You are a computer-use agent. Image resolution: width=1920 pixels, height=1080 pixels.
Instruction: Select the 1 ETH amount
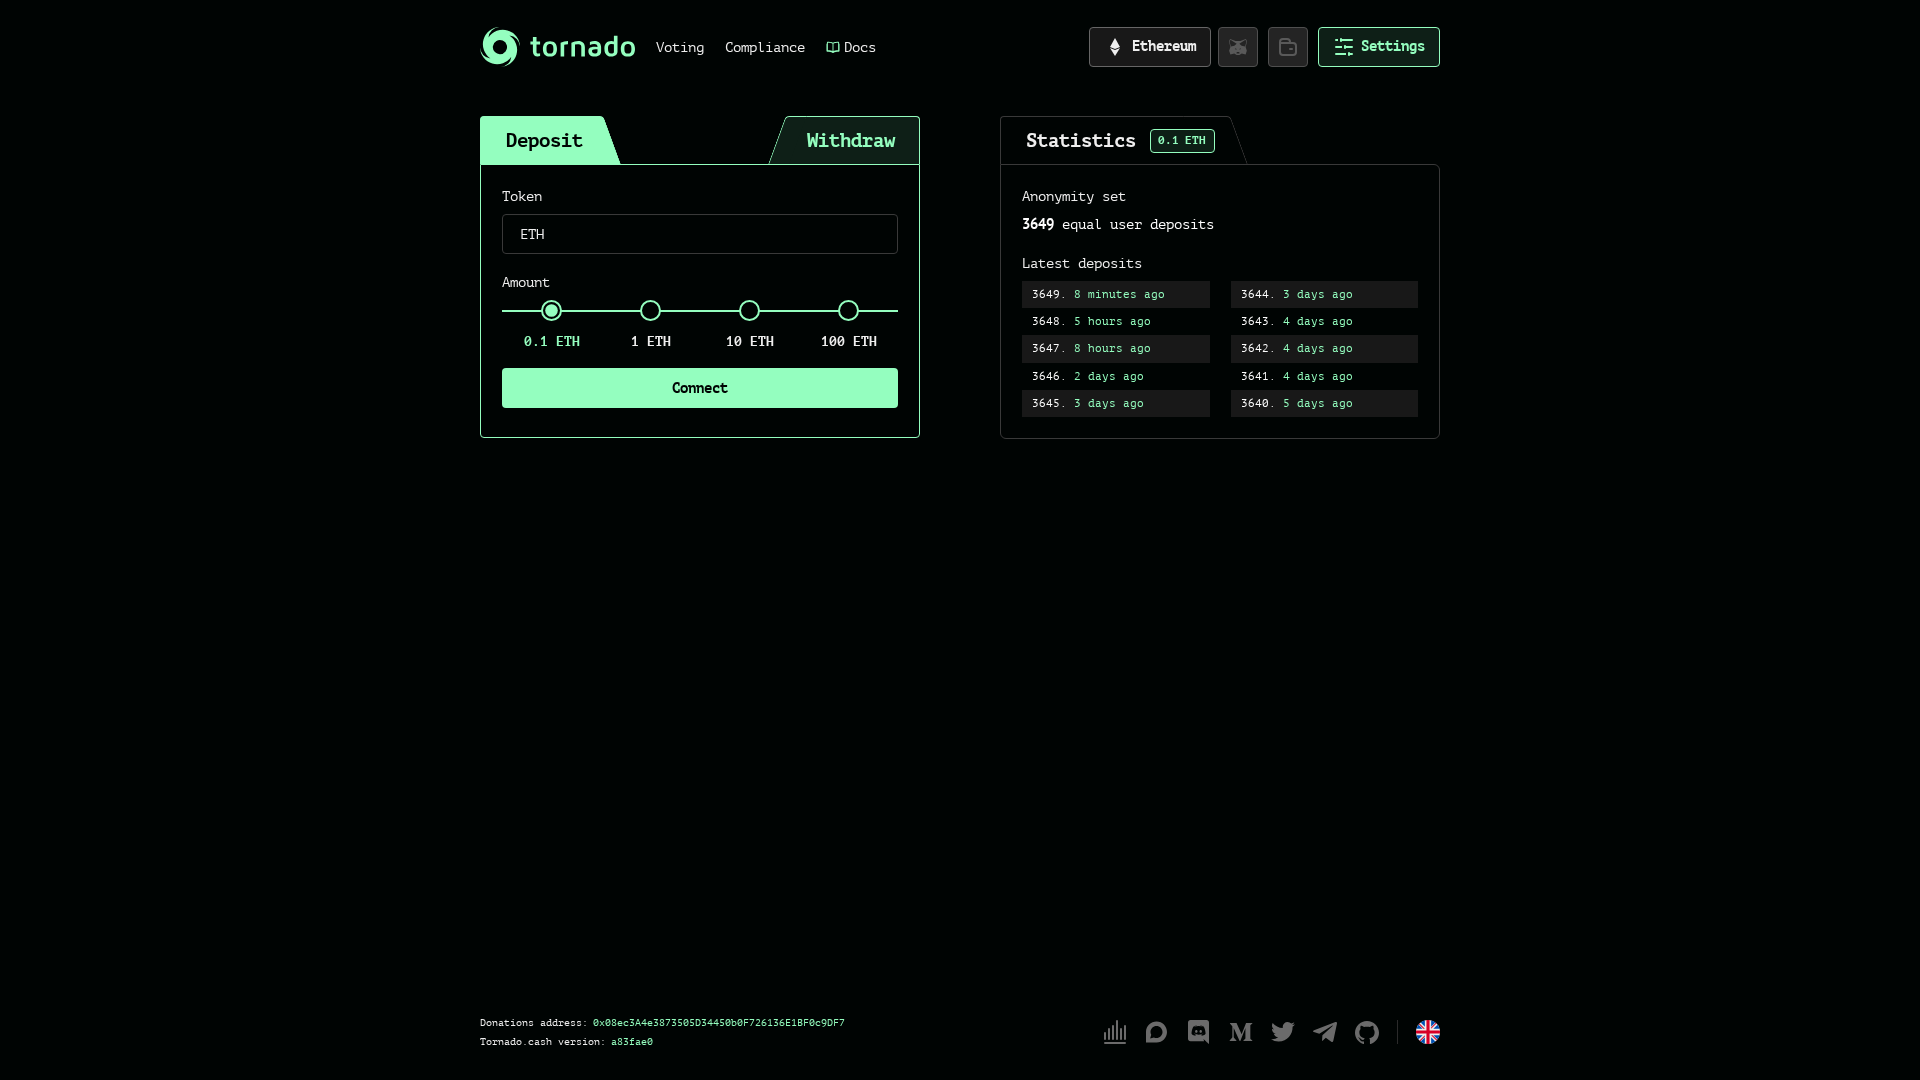[x=651, y=311]
